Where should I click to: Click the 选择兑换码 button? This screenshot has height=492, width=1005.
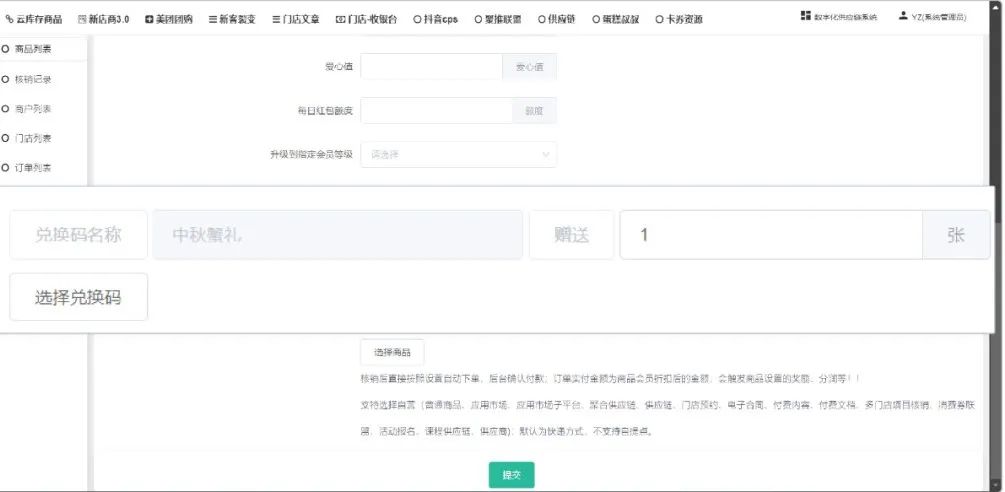[78, 297]
